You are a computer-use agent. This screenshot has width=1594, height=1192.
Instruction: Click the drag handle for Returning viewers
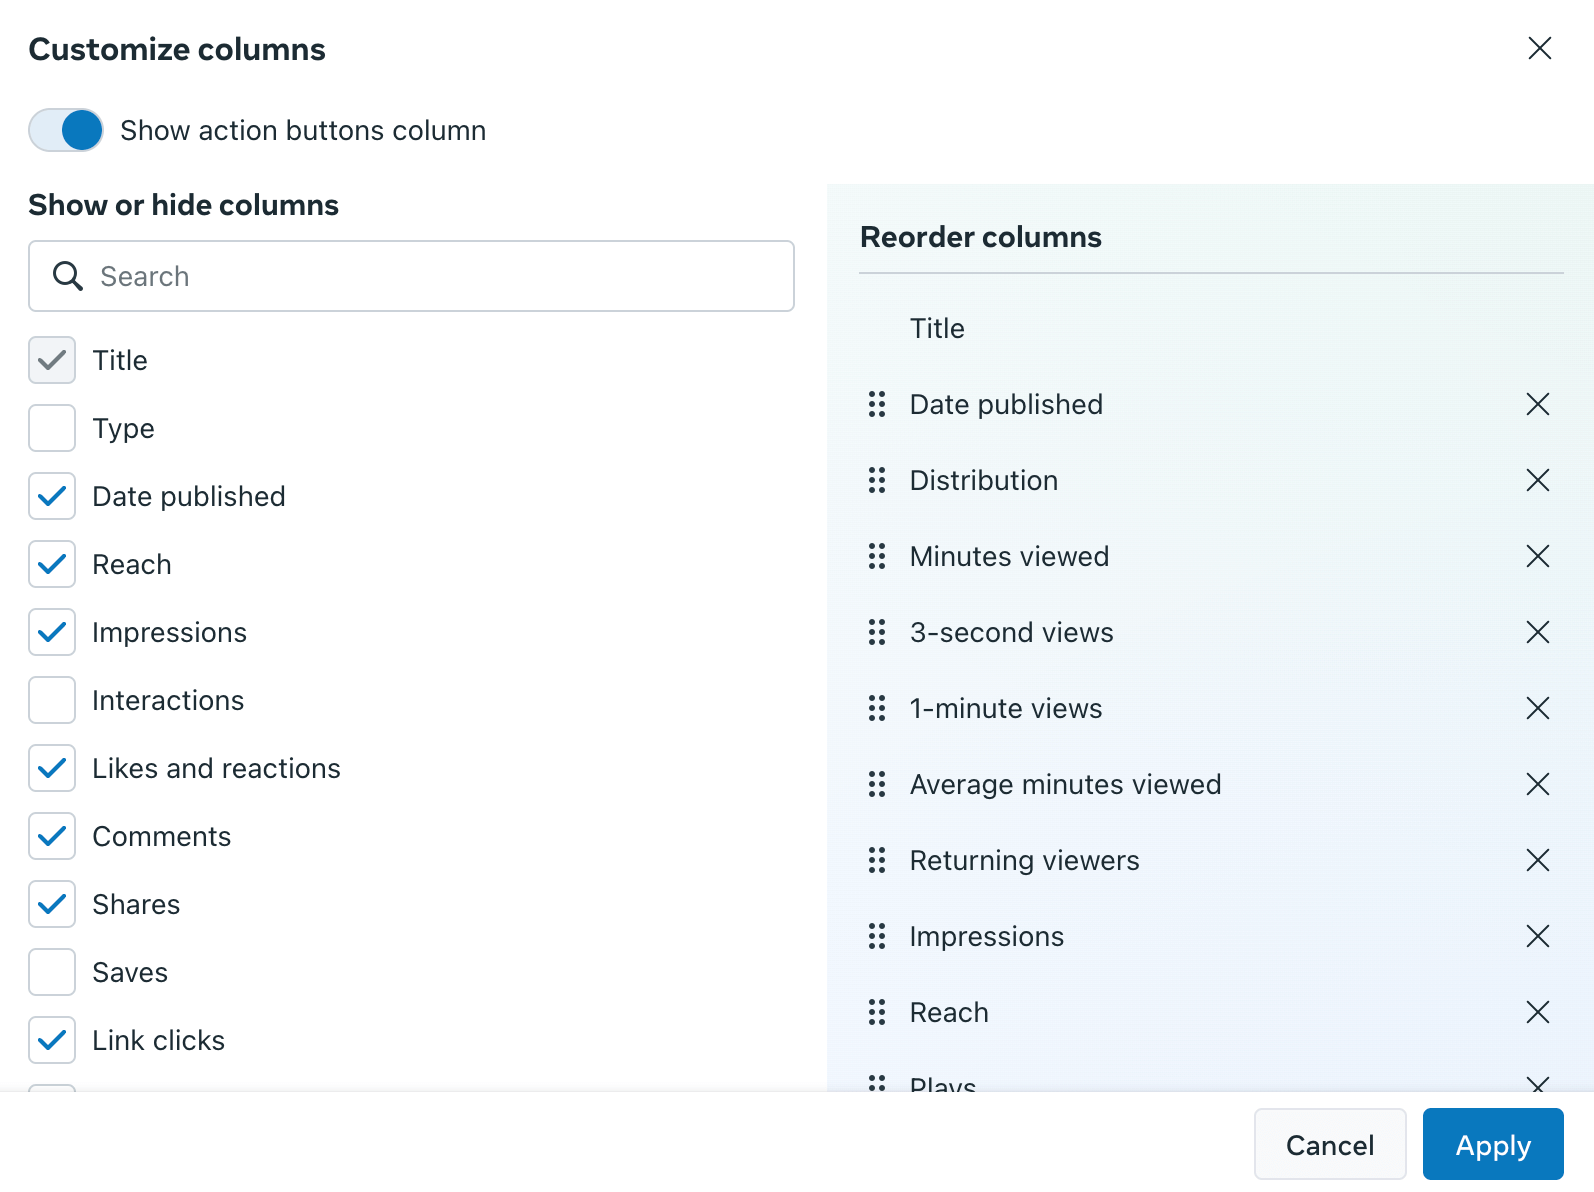[x=877, y=860]
